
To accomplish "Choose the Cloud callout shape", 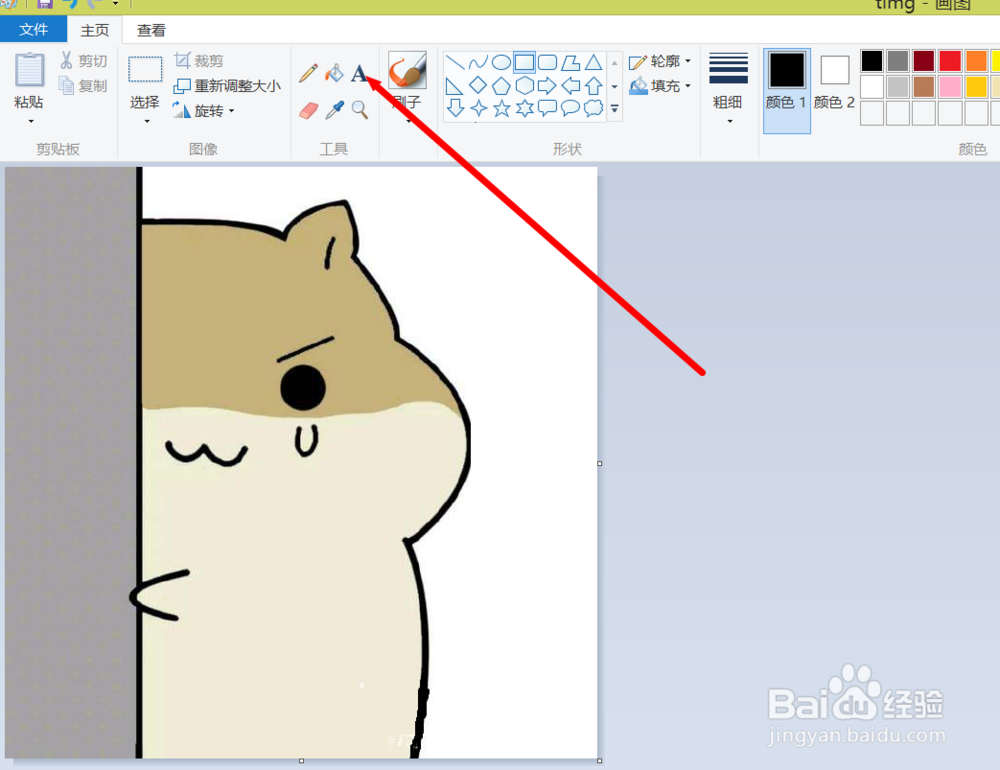I will 594,108.
